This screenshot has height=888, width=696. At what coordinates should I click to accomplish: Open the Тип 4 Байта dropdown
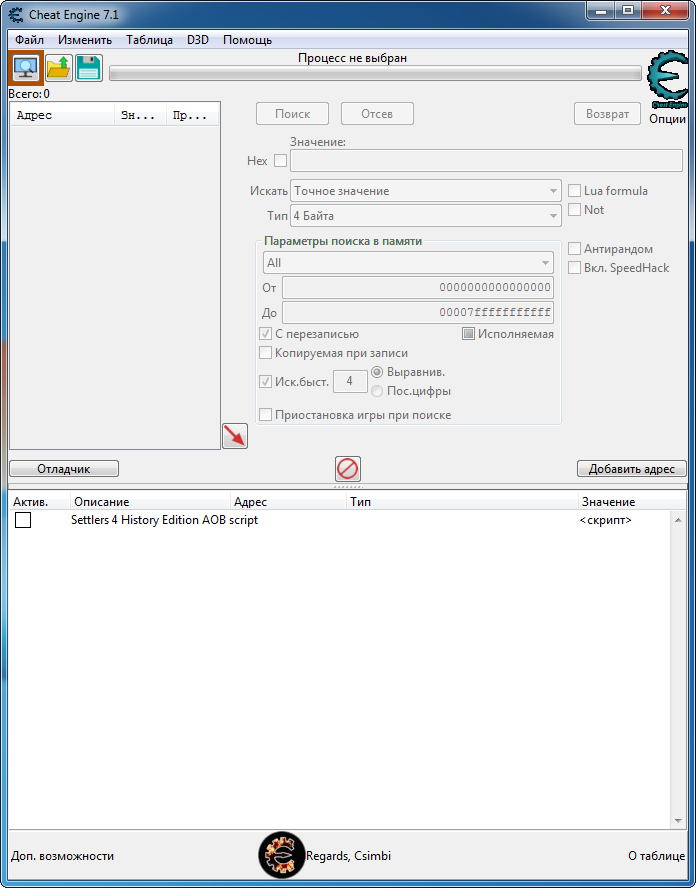pyautogui.click(x=426, y=216)
